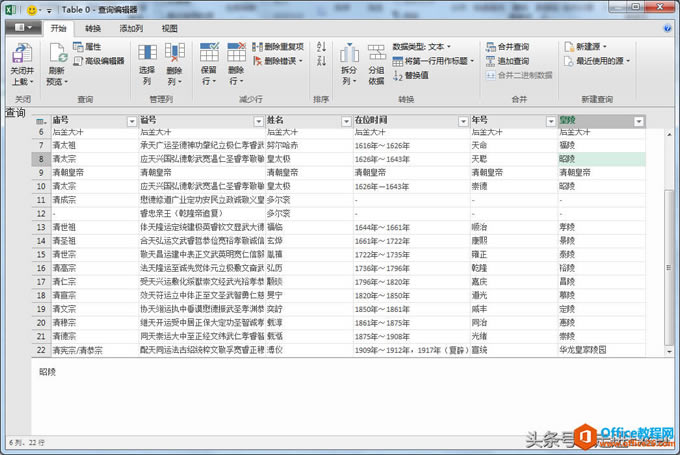
Task: Open the 在位时间 column filter dropdown
Action: point(463,121)
